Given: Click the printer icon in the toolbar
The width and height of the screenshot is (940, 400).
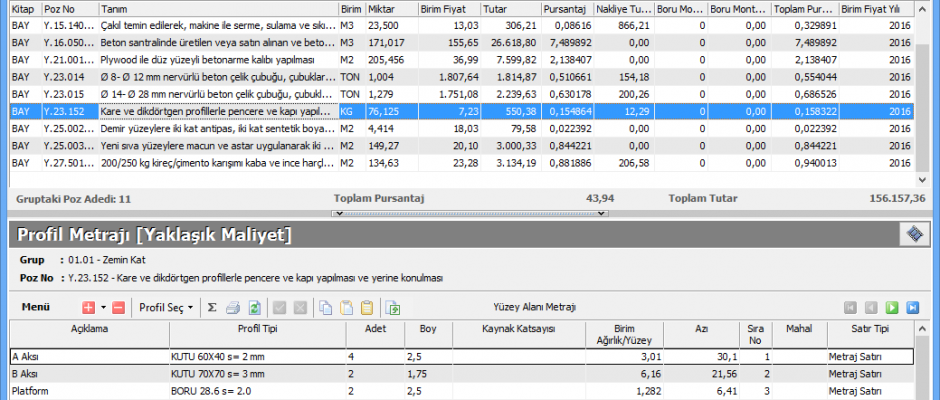Looking at the screenshot, I should pos(233,308).
